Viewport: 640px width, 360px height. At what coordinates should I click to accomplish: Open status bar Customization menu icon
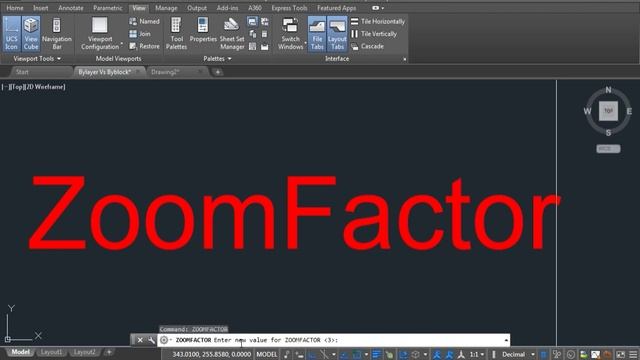(633, 354)
